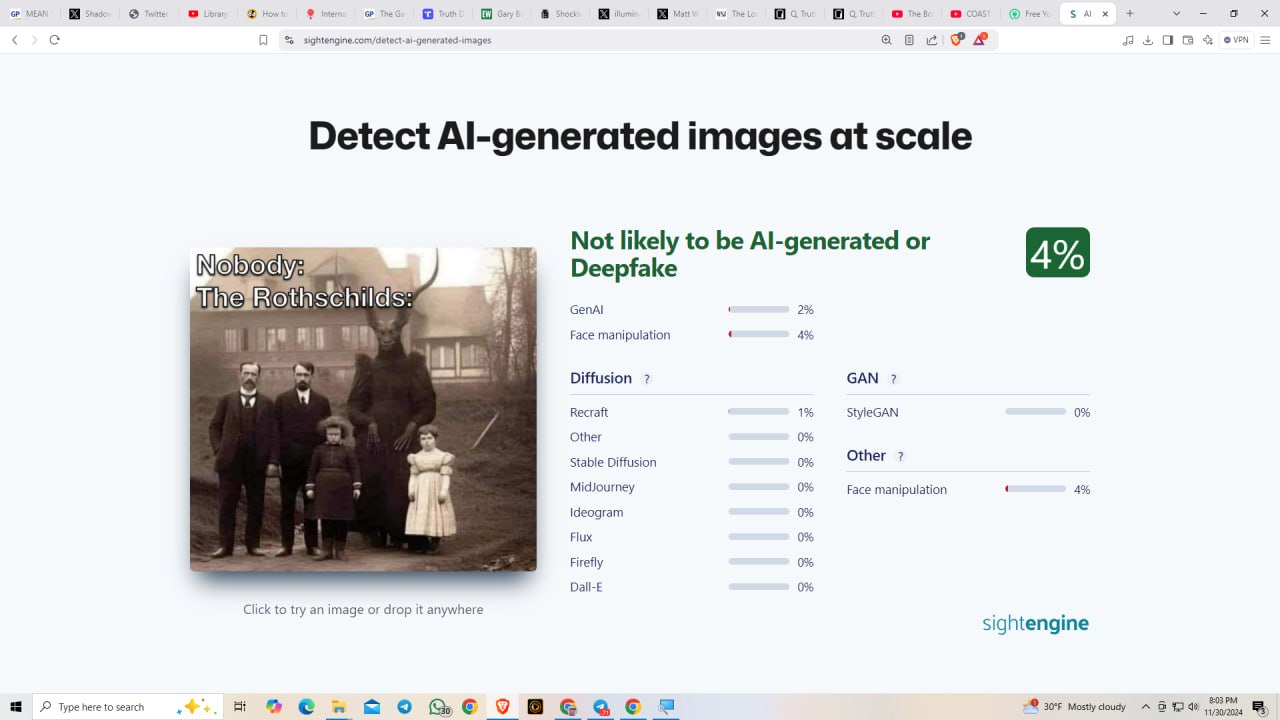Click the Diffusion help question mark

(x=647, y=379)
